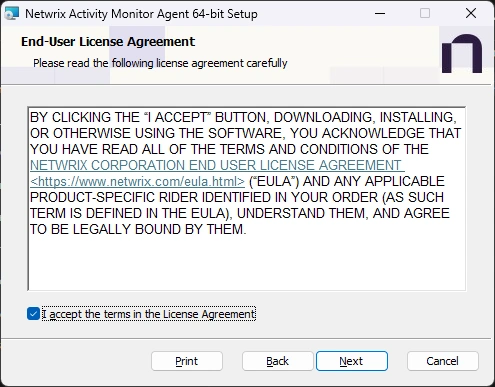
Task: Click the 'End-User License Agreement' heading
Action: [x=108, y=42]
